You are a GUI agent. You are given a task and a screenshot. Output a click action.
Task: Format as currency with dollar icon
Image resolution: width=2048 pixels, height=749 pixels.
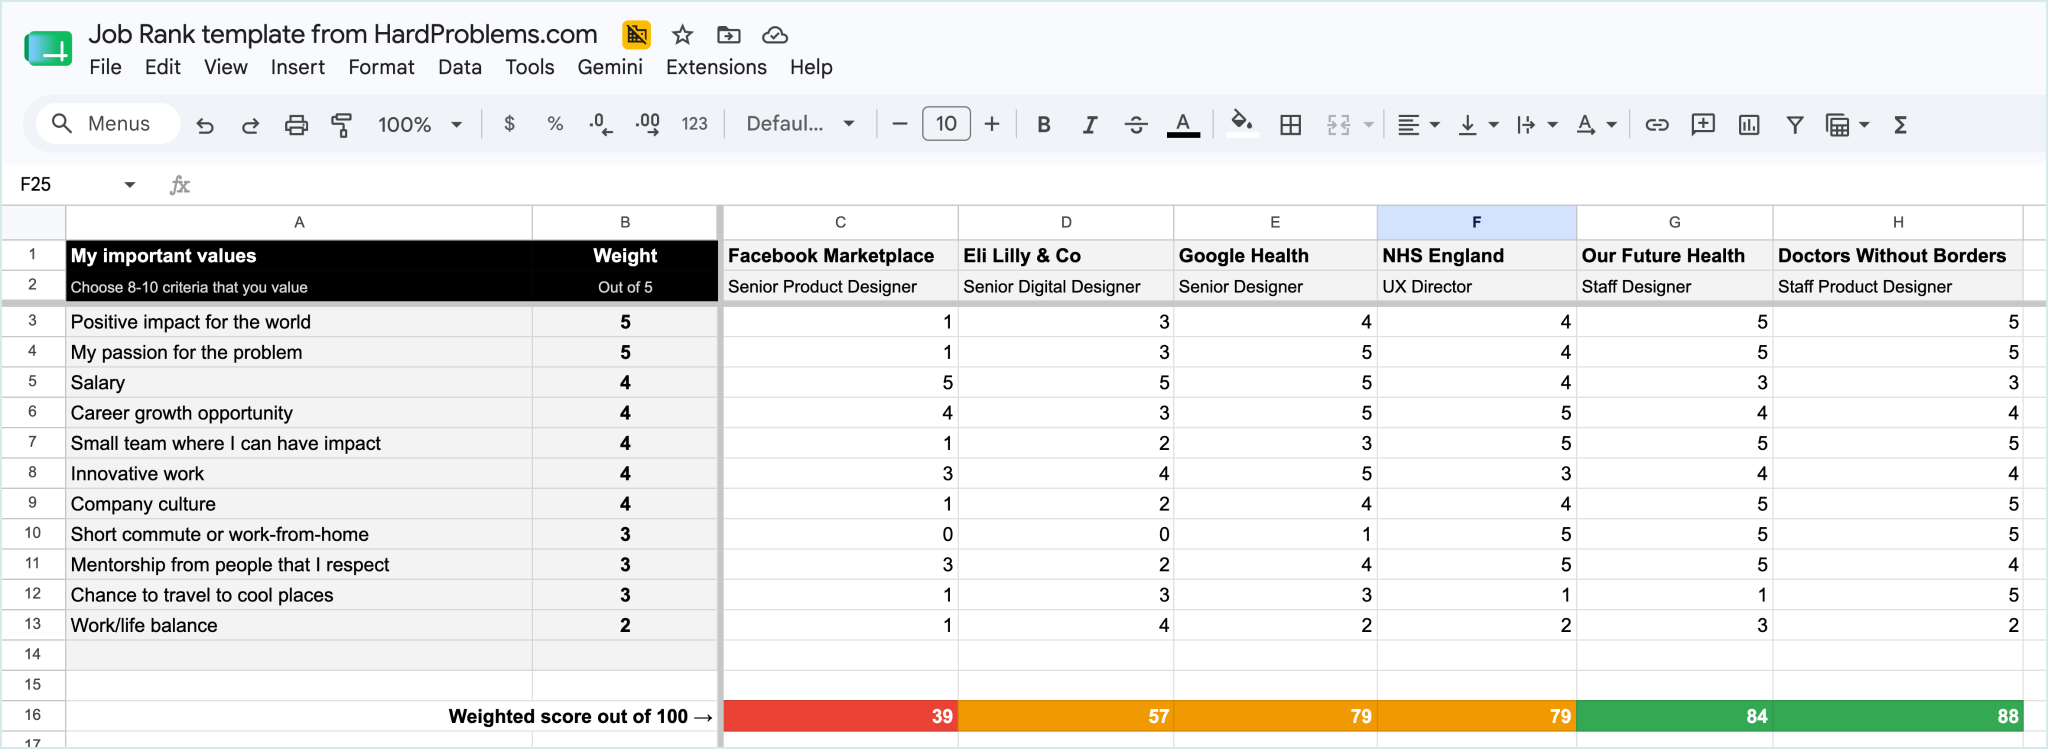tap(510, 124)
